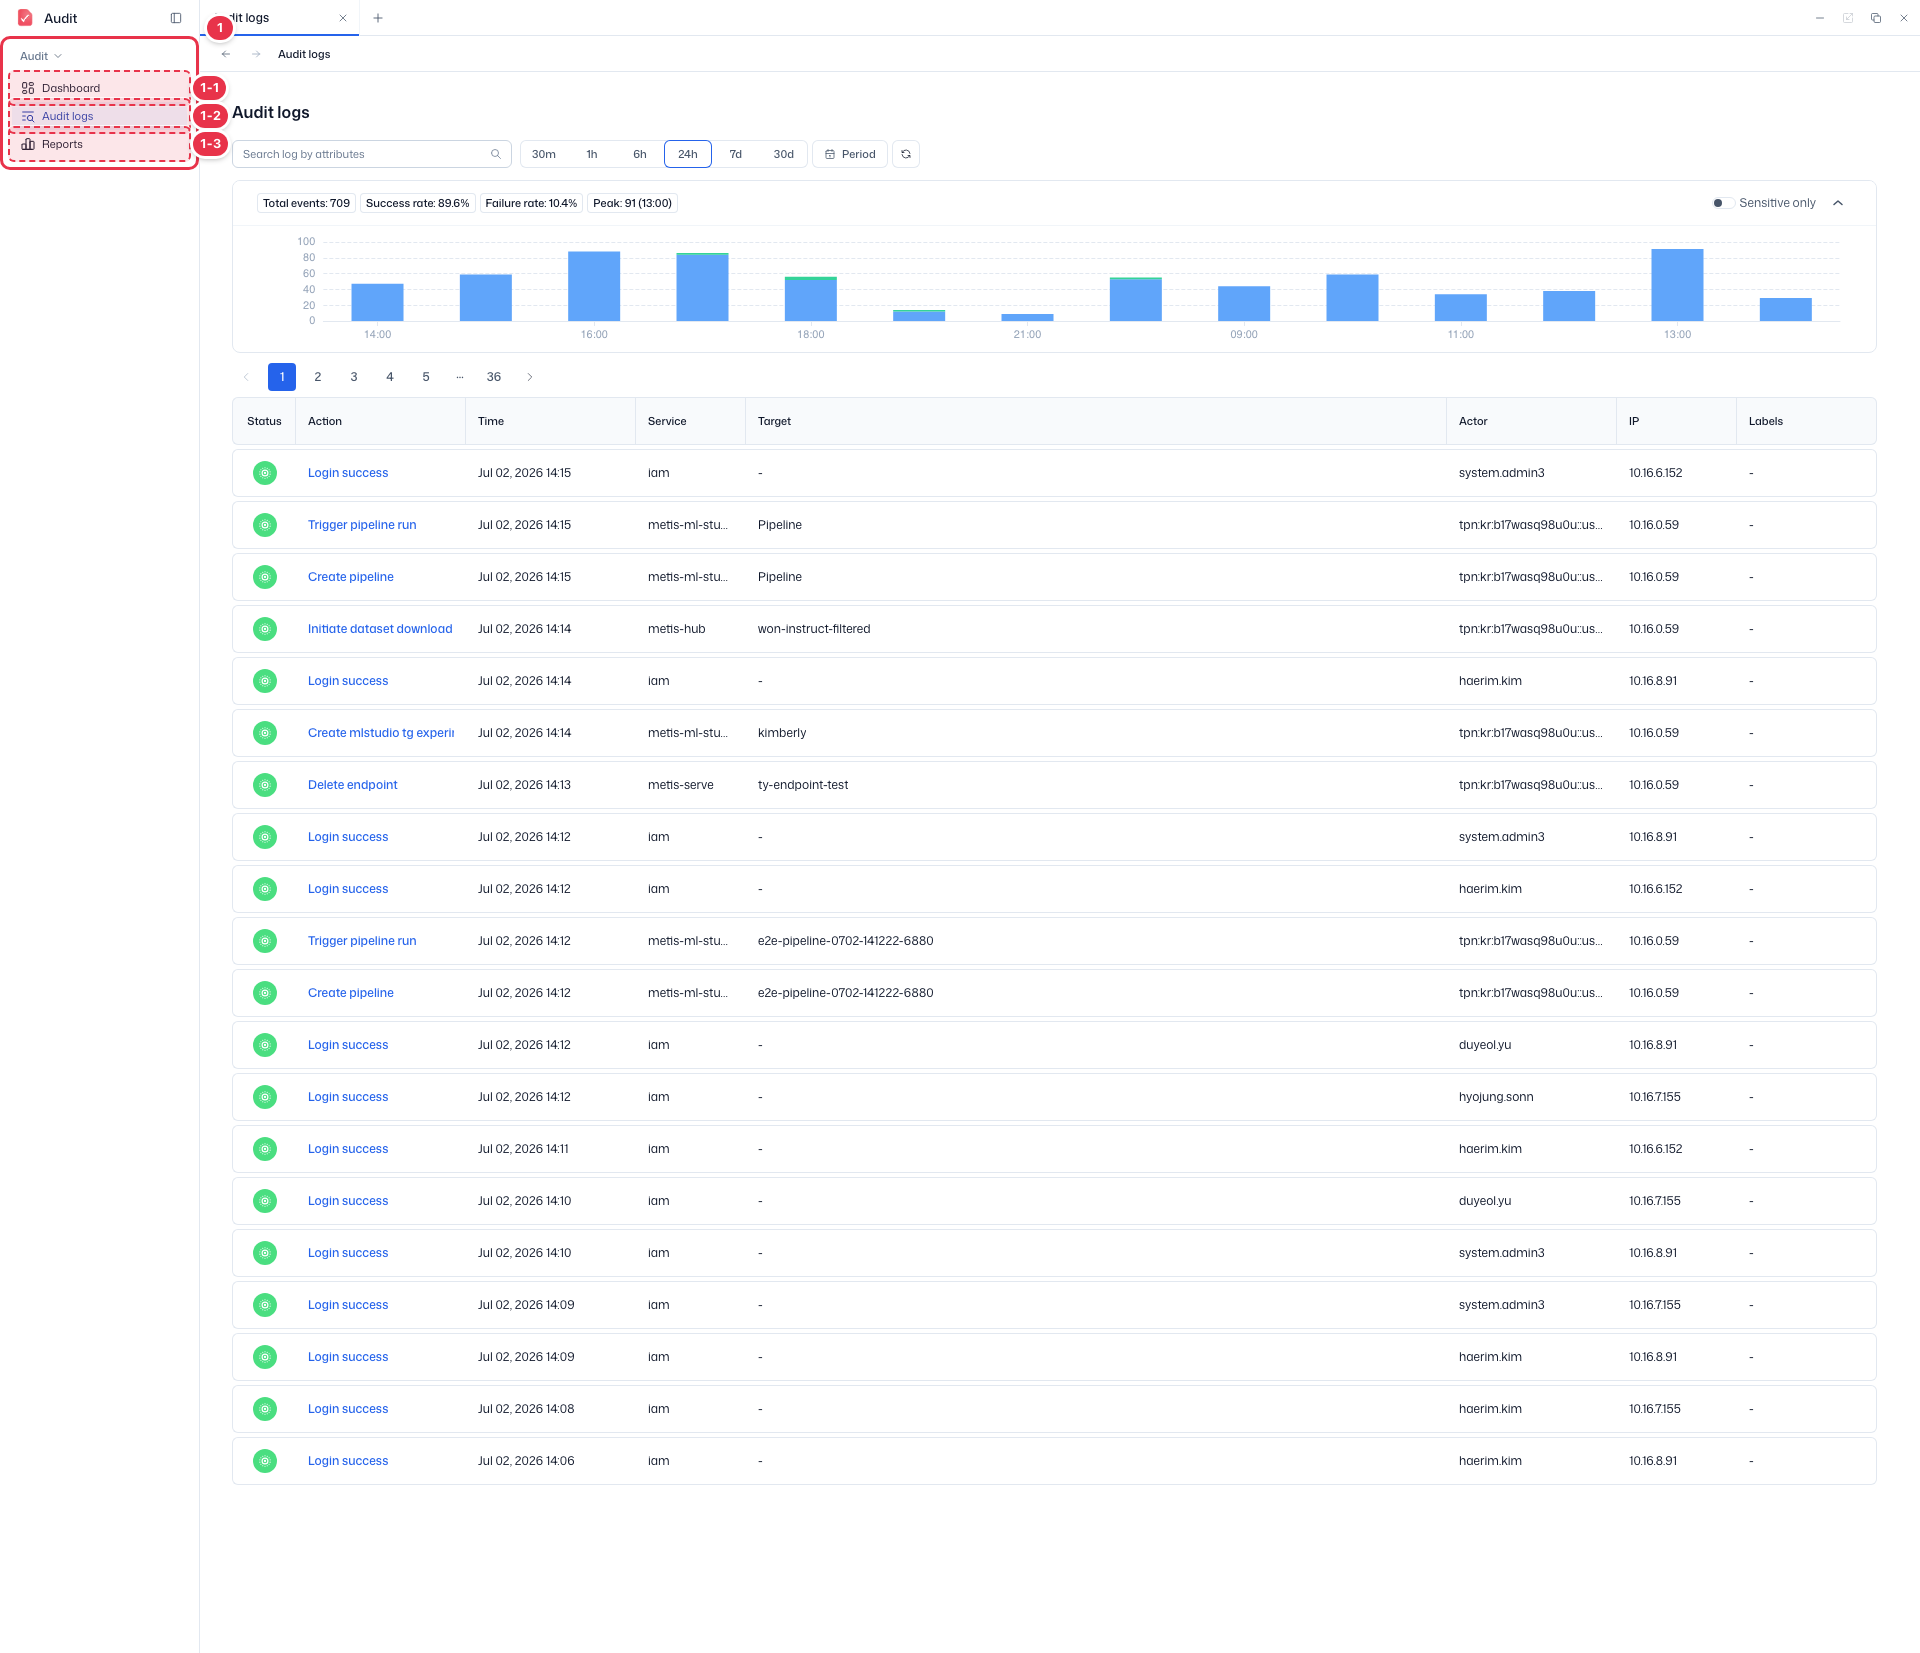Close the Audit logs tab
The width and height of the screenshot is (1920, 1653).
pyautogui.click(x=343, y=18)
